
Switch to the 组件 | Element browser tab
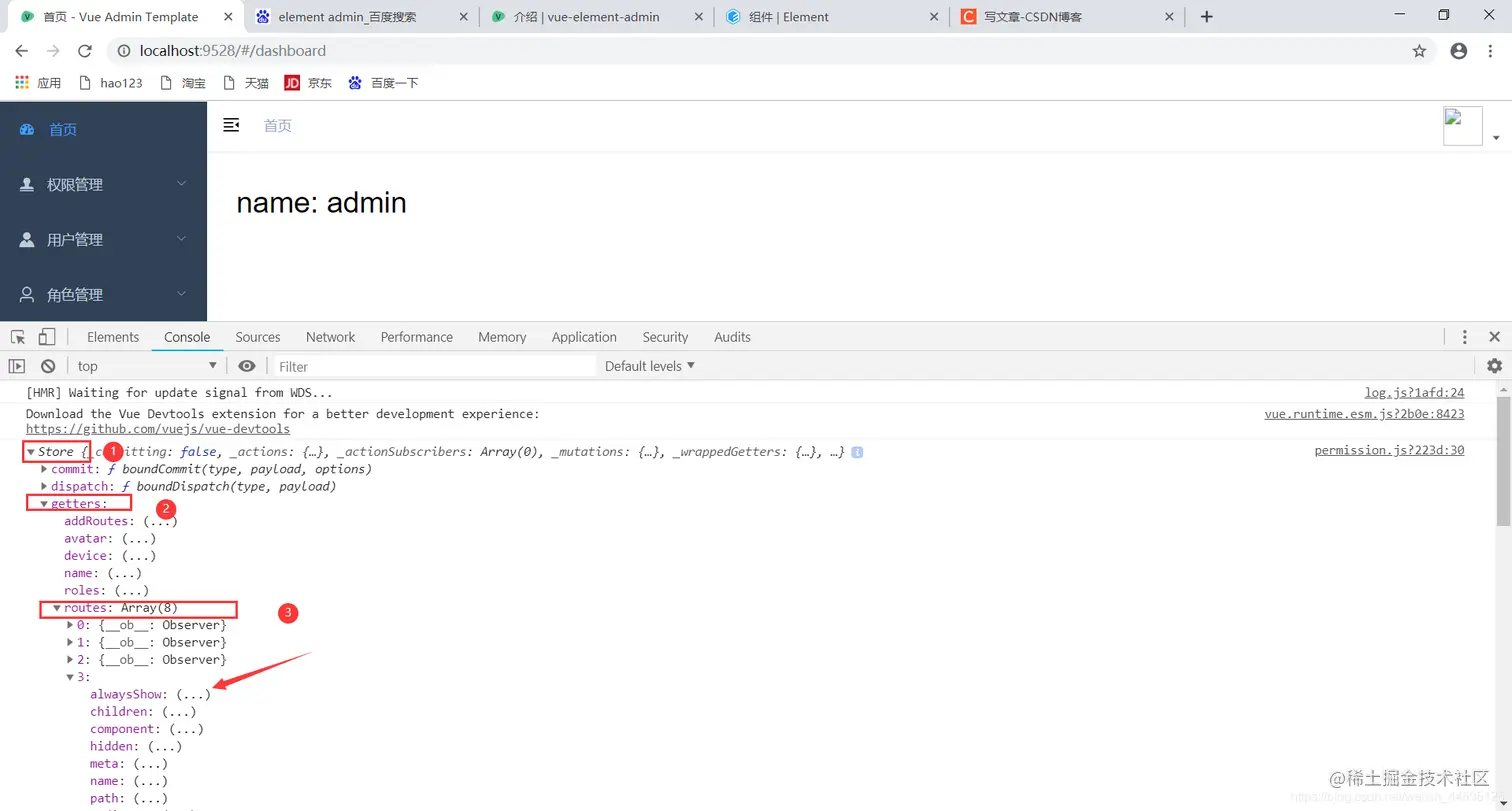point(833,17)
